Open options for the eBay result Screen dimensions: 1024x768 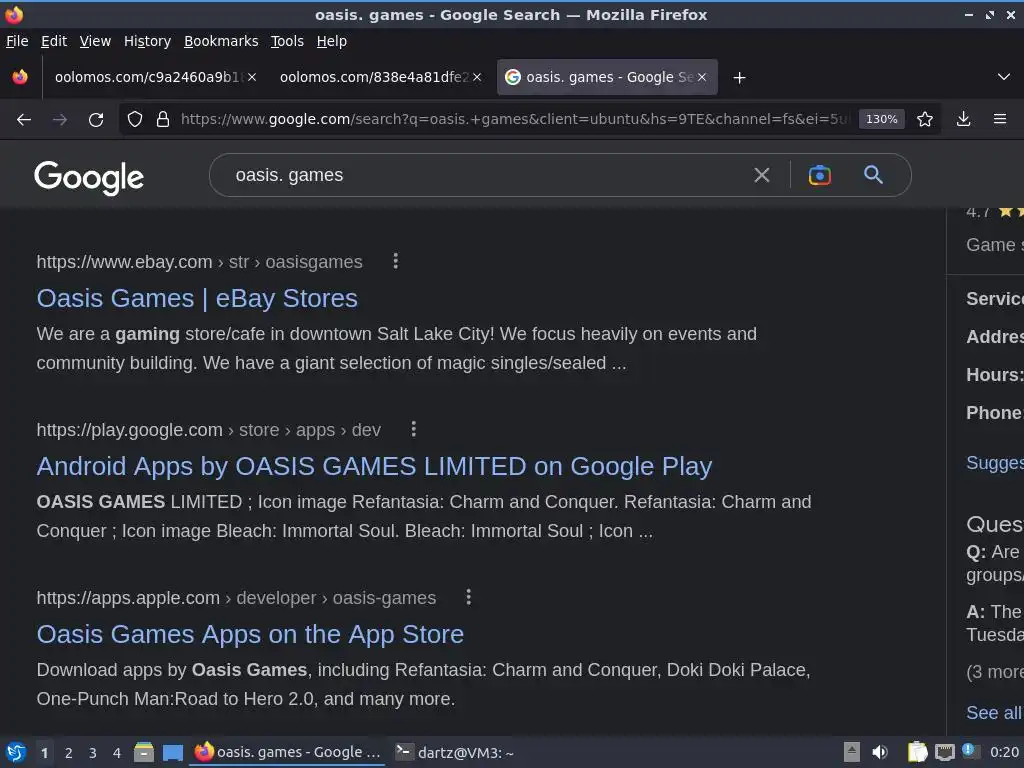[x=395, y=261]
